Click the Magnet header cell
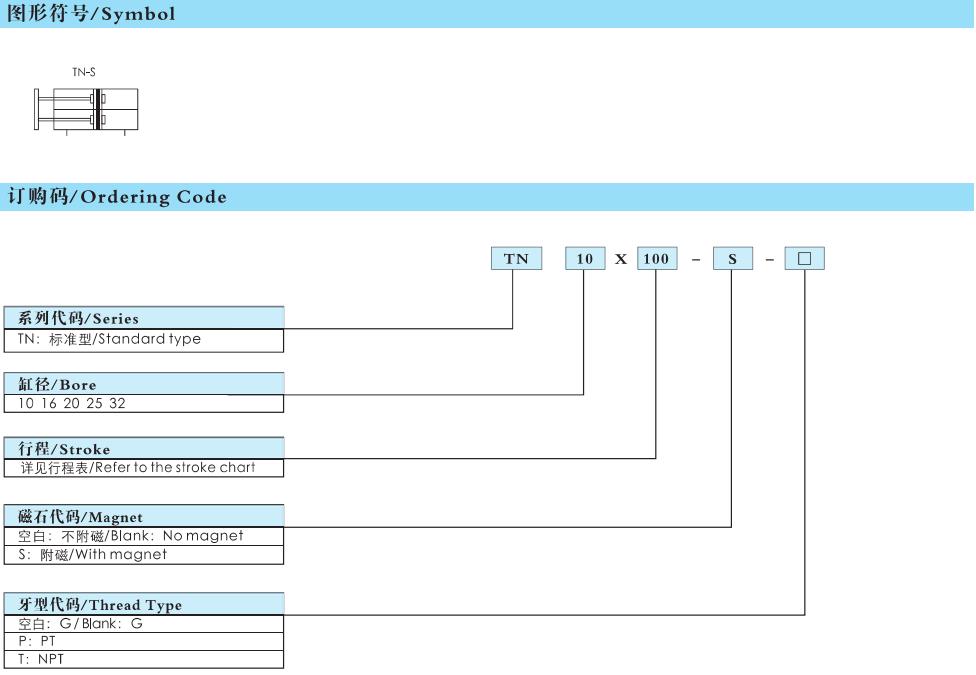 pyautogui.click(x=143, y=517)
